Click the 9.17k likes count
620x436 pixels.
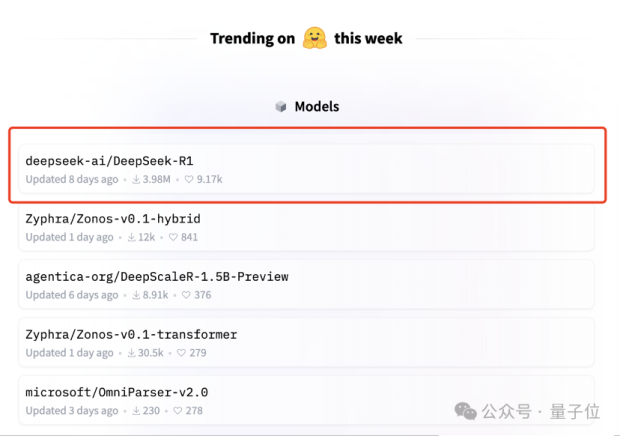pos(209,180)
